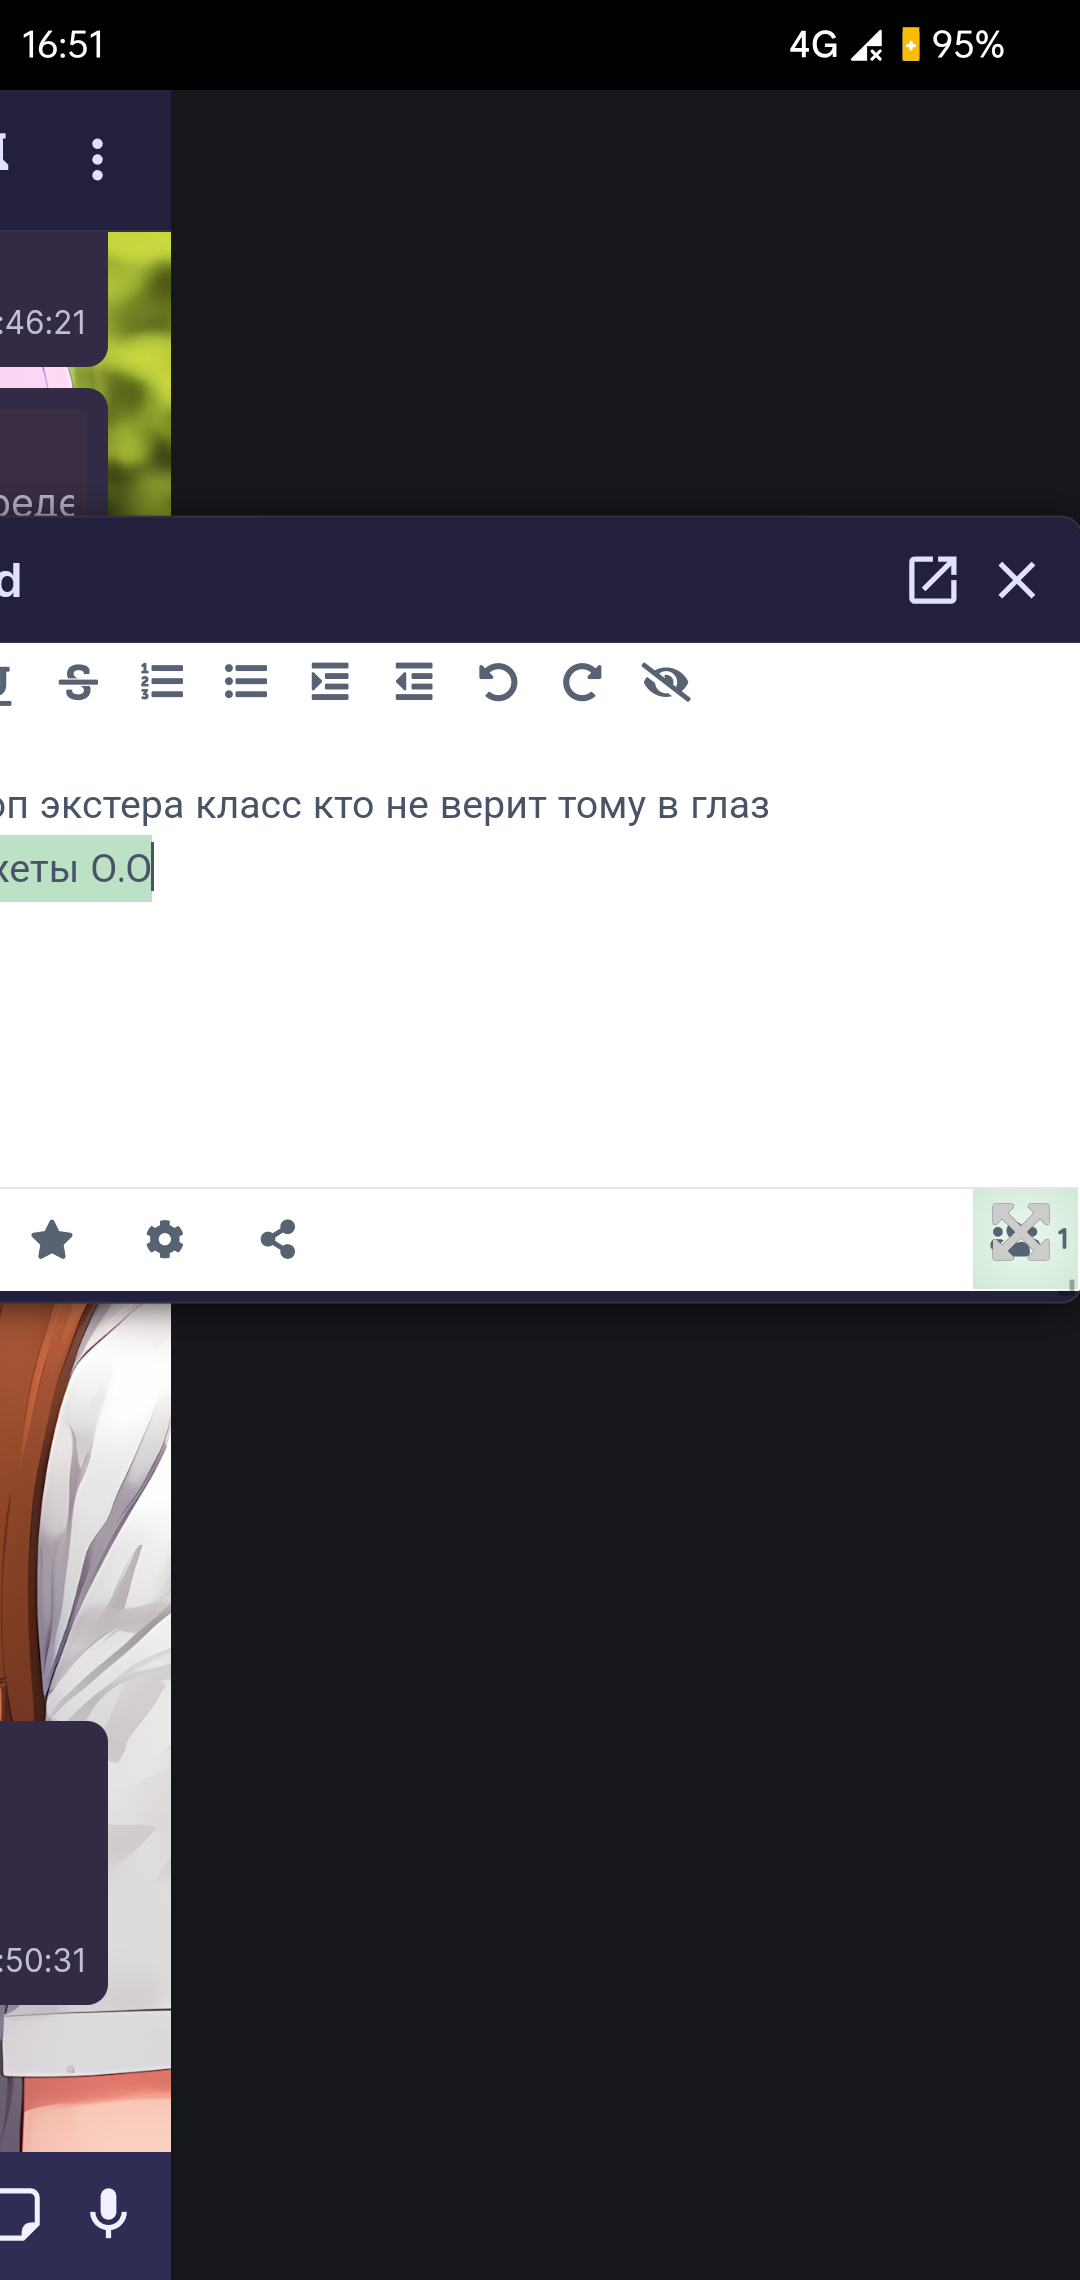Insert a bulleted list
Screen dimensions: 1080x2280
(246, 682)
